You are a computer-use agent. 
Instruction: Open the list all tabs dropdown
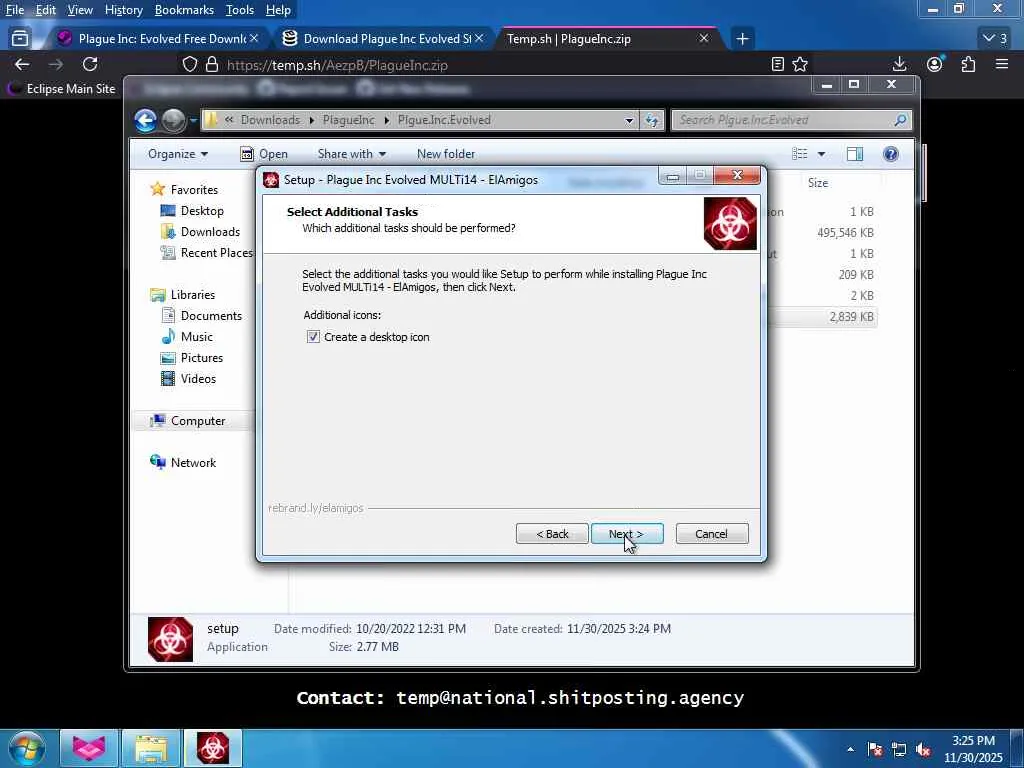pyautogui.click(x=995, y=39)
